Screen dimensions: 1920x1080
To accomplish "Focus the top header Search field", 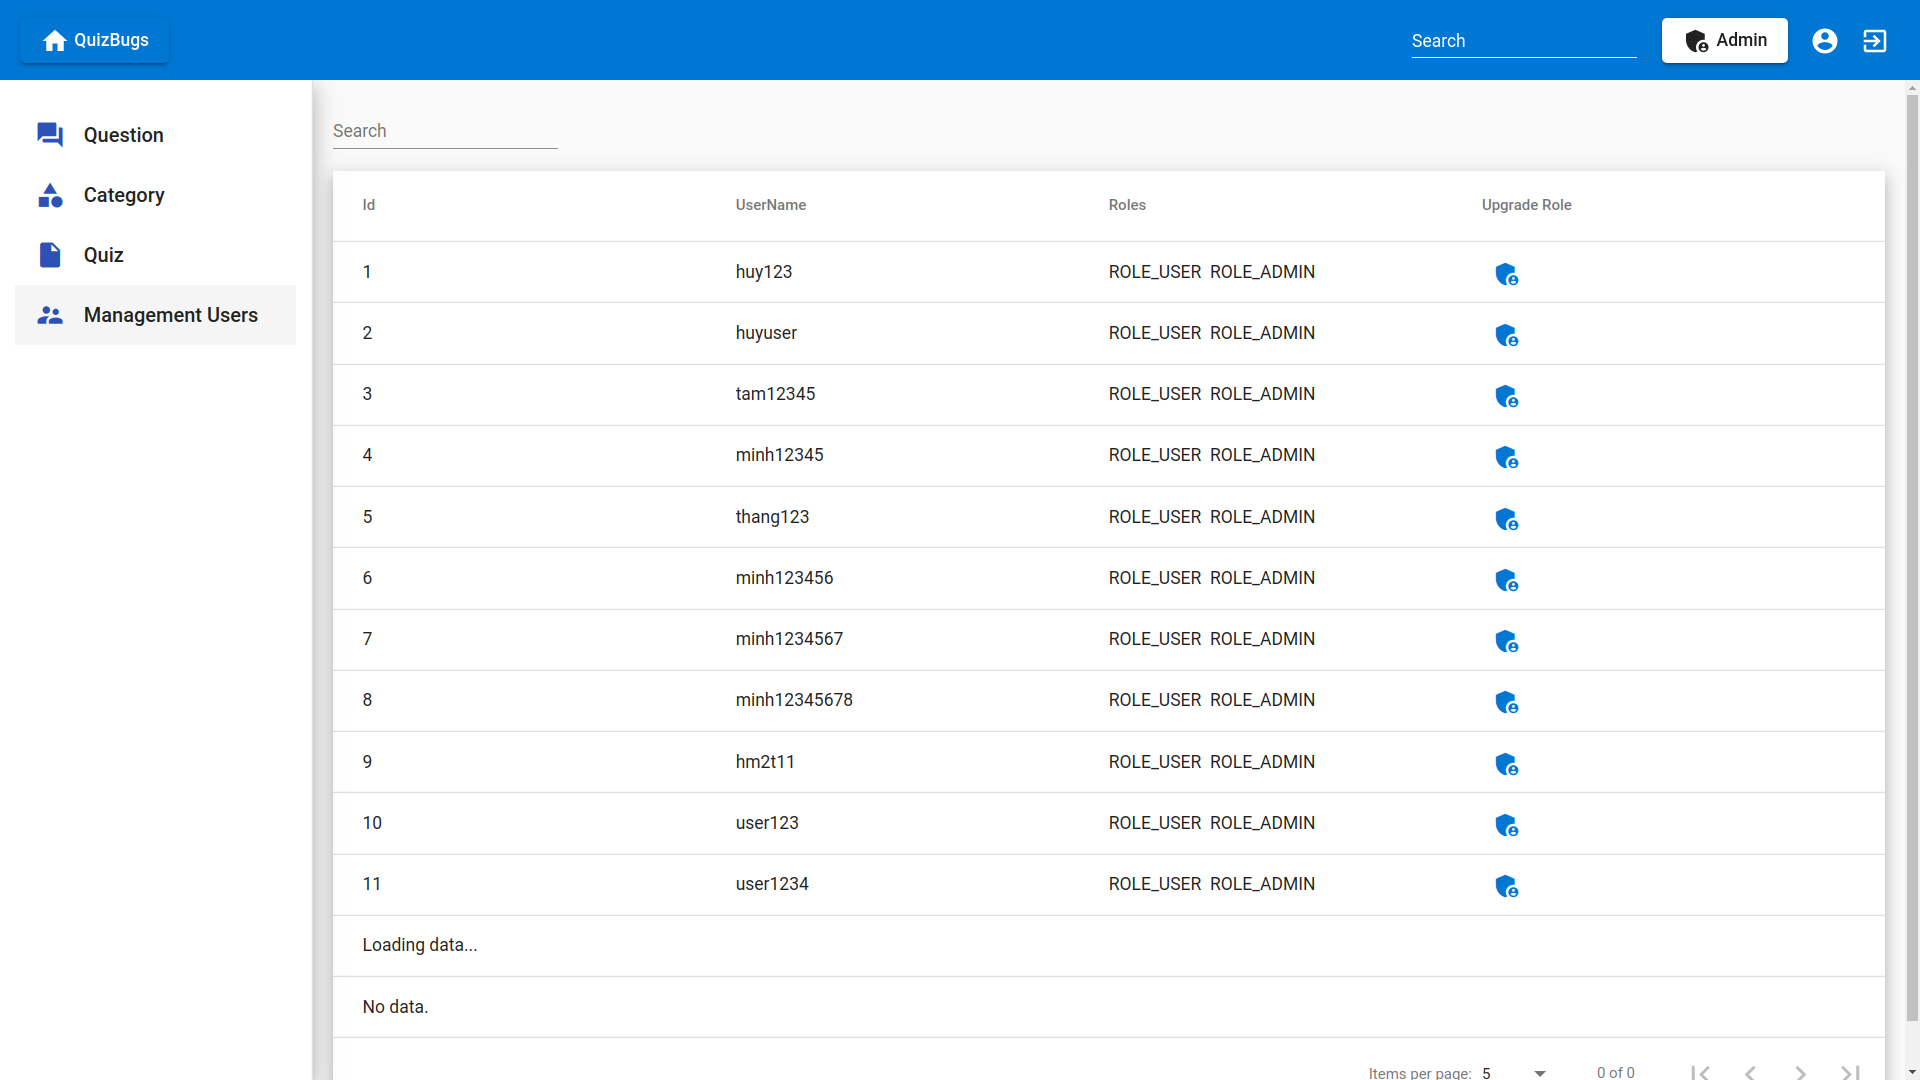I will point(1524,41).
